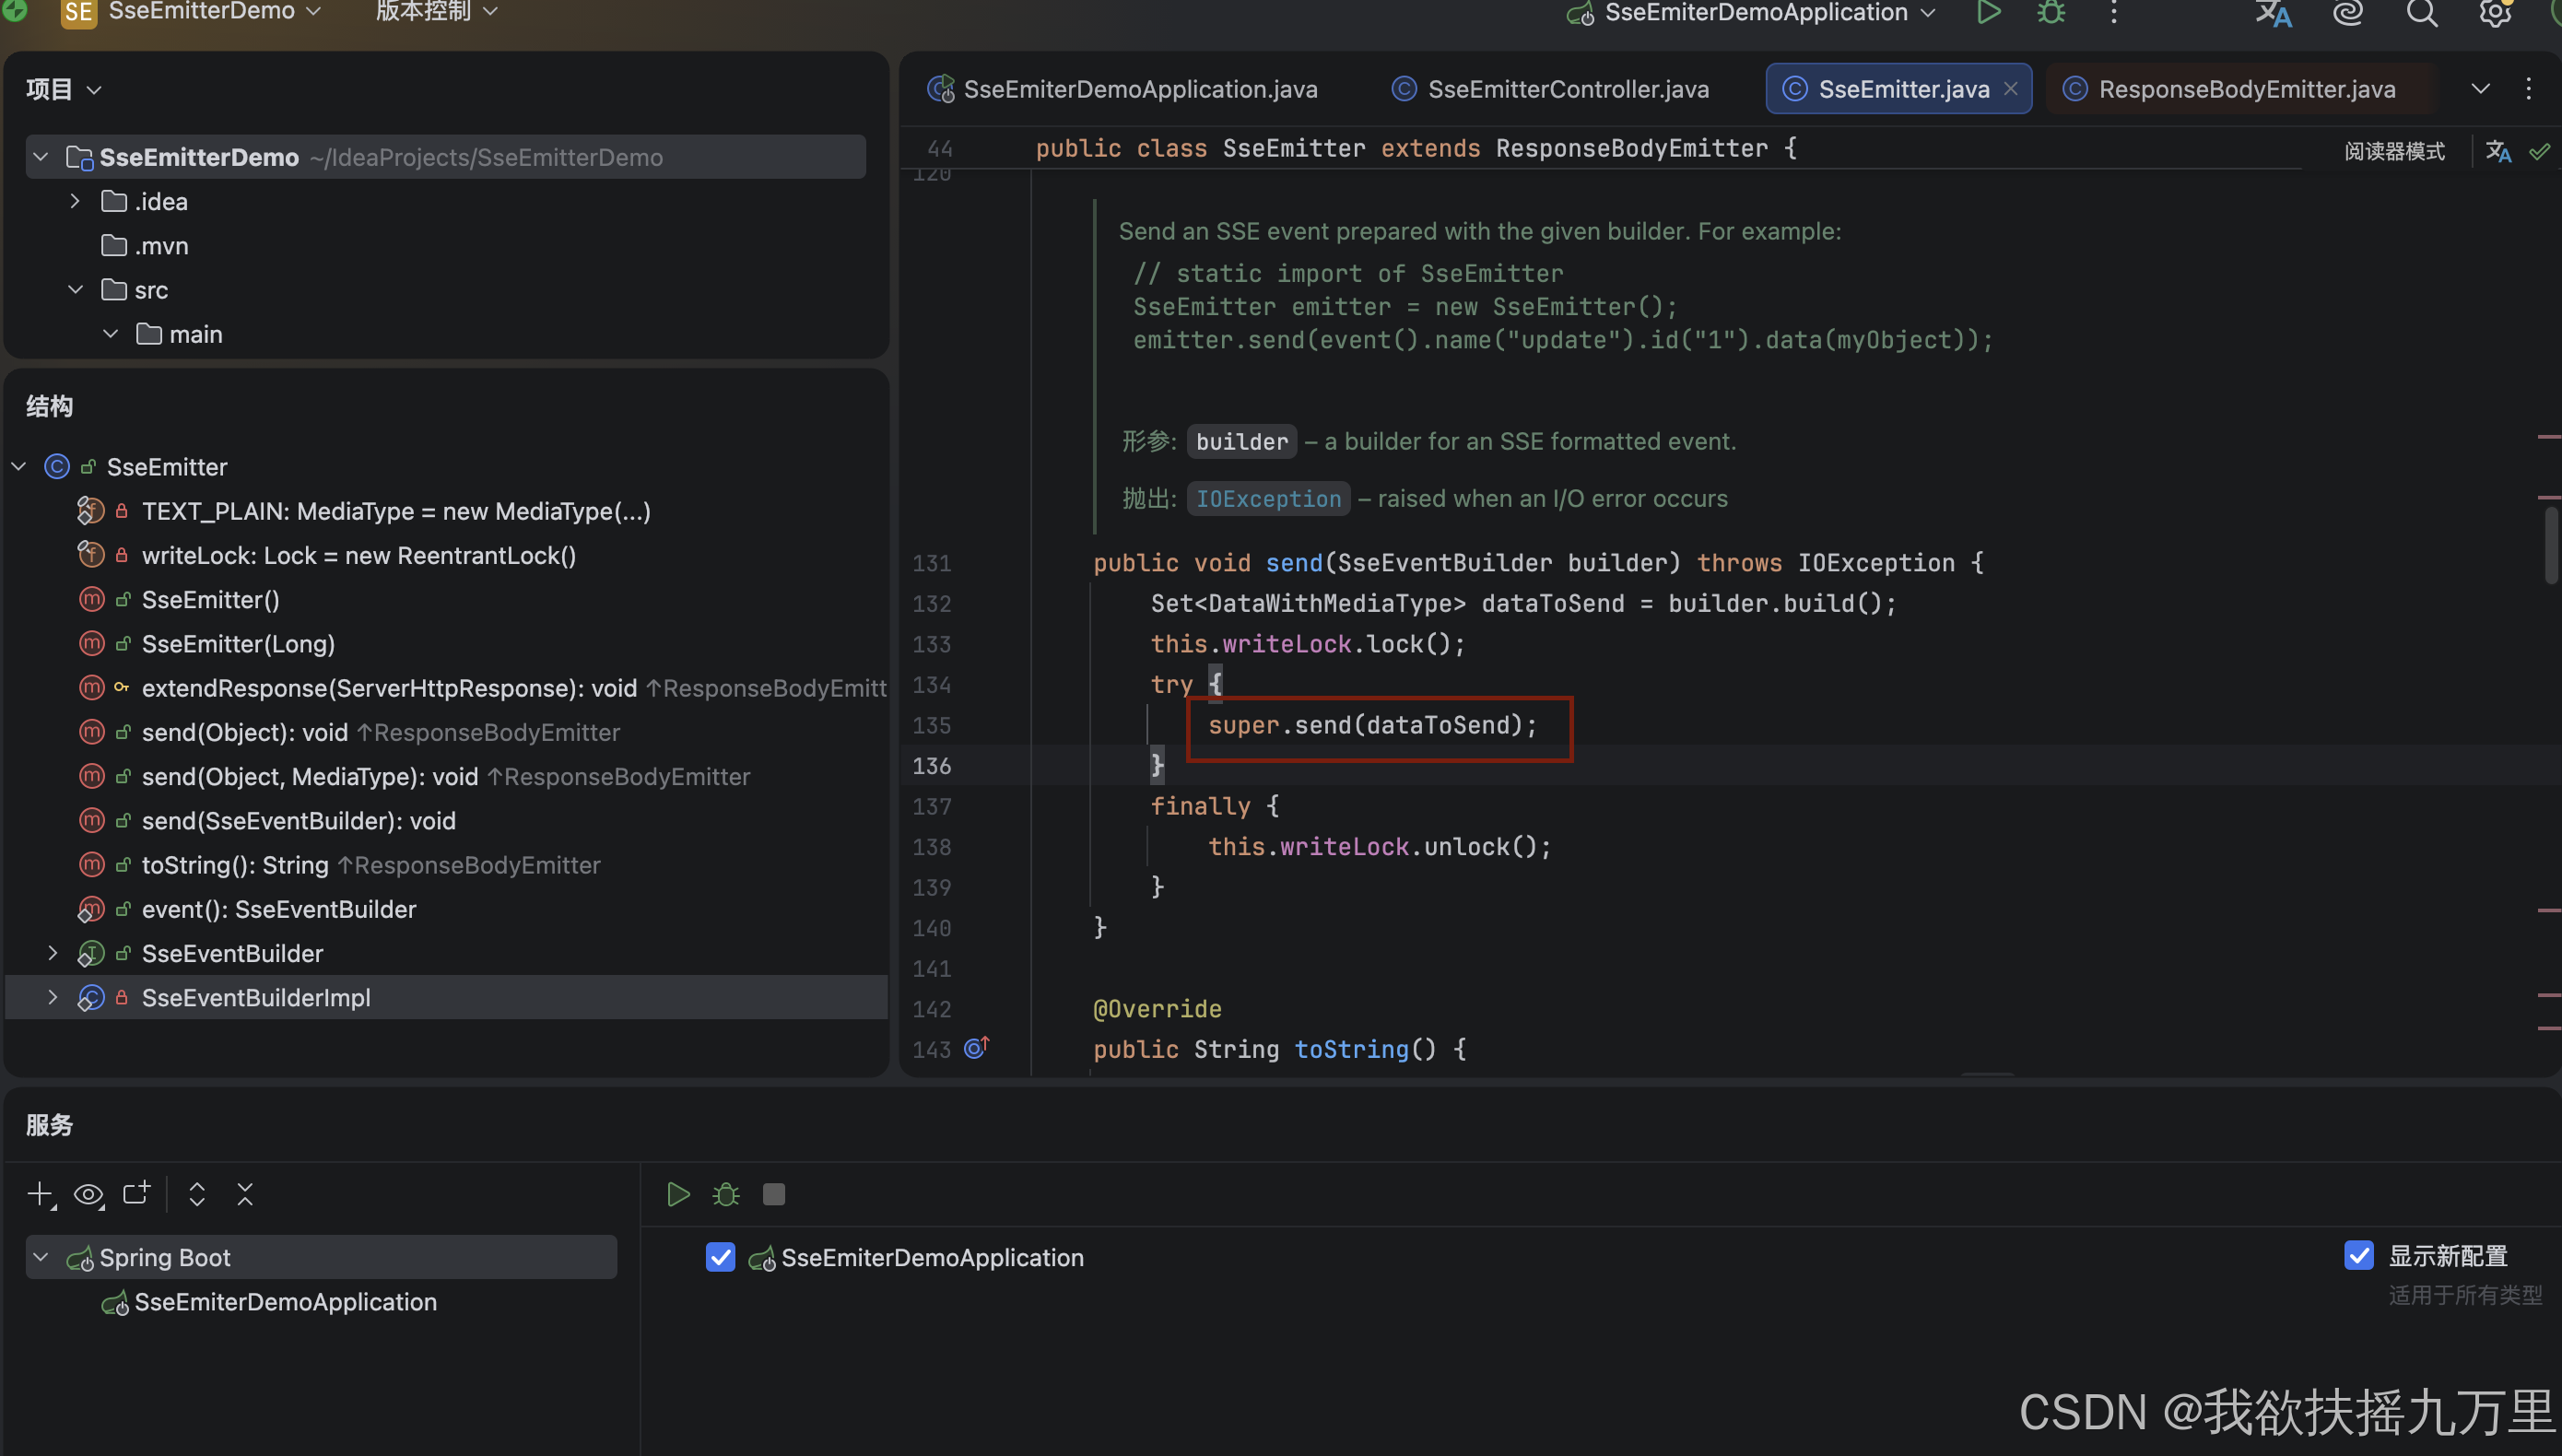Image resolution: width=2562 pixels, height=1456 pixels.
Task: Click the 阅读器模式 reader mode button
Action: click(x=2394, y=151)
